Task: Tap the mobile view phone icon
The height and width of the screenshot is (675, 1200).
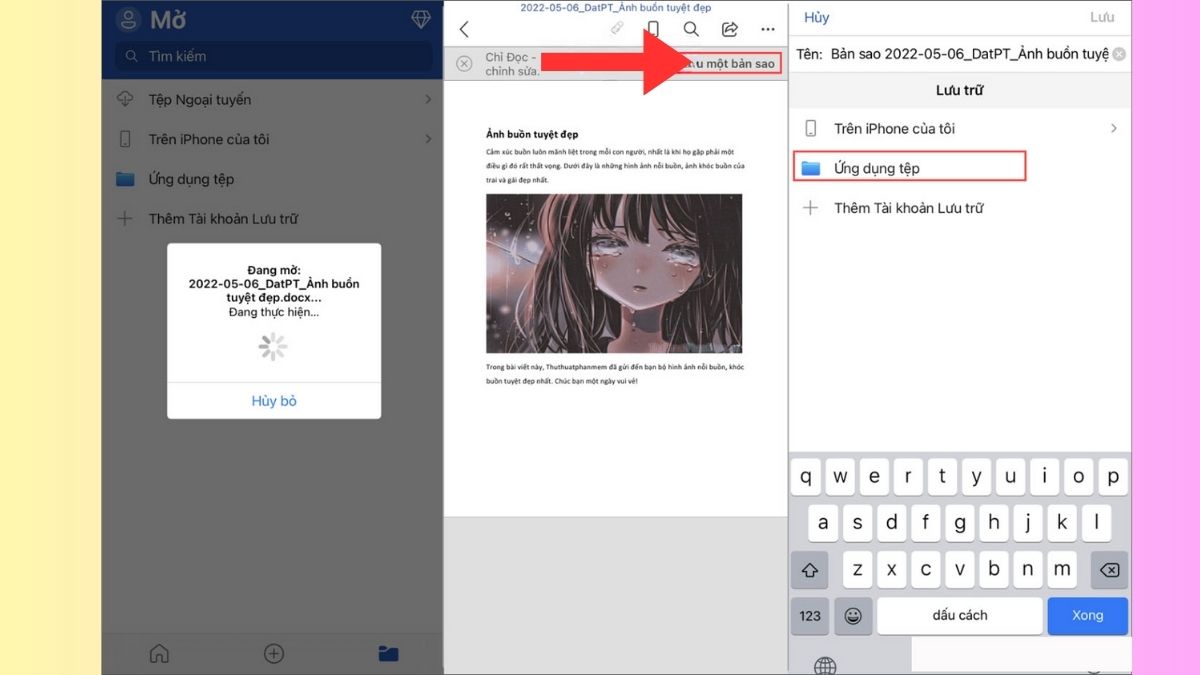Action: pos(653,29)
